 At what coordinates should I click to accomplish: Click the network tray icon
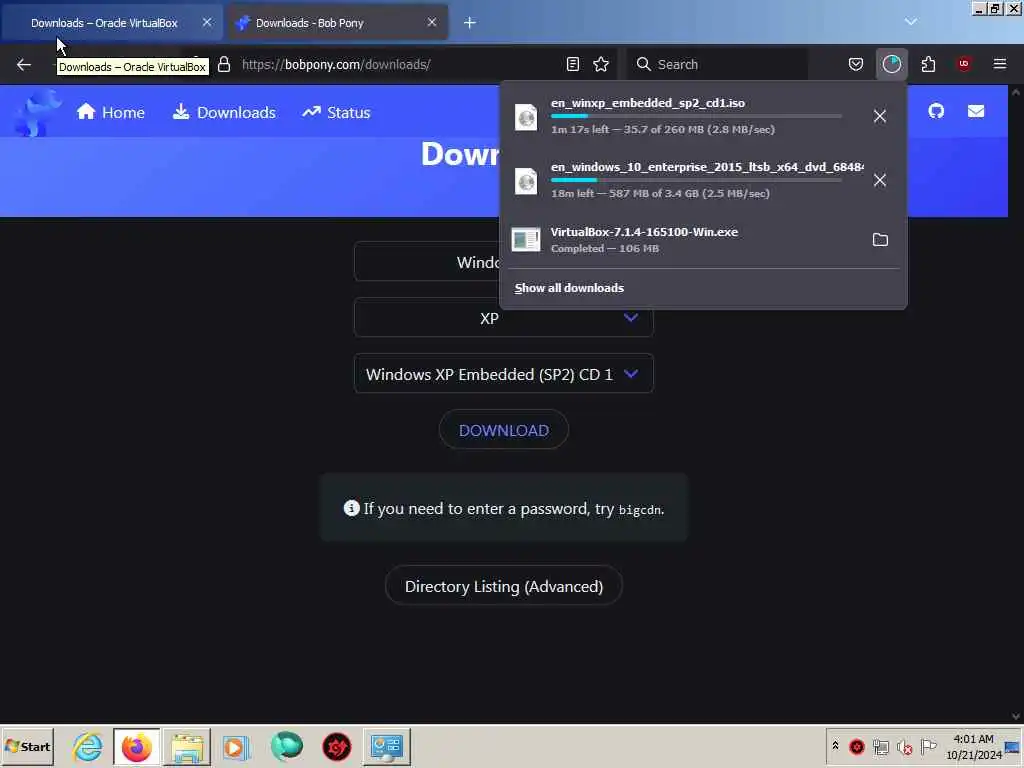point(880,747)
